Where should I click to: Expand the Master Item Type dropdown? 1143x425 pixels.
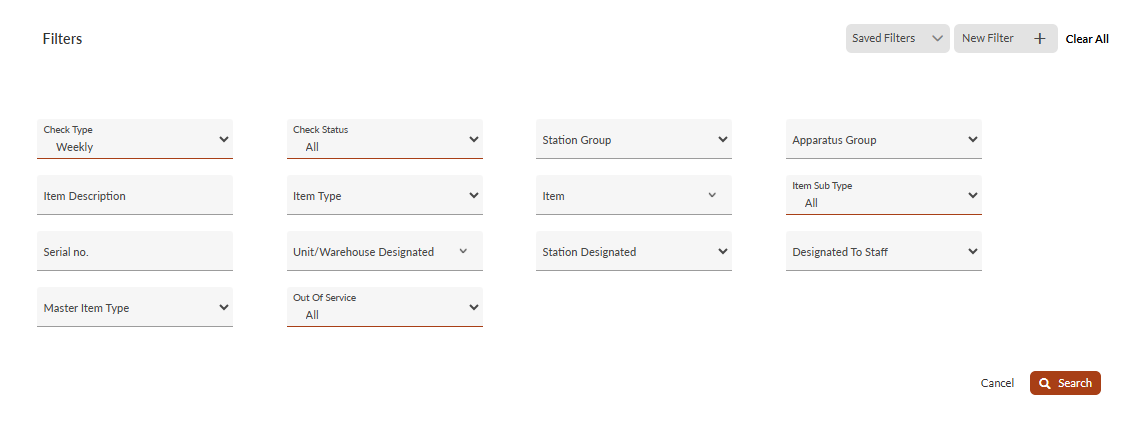pyautogui.click(x=135, y=308)
